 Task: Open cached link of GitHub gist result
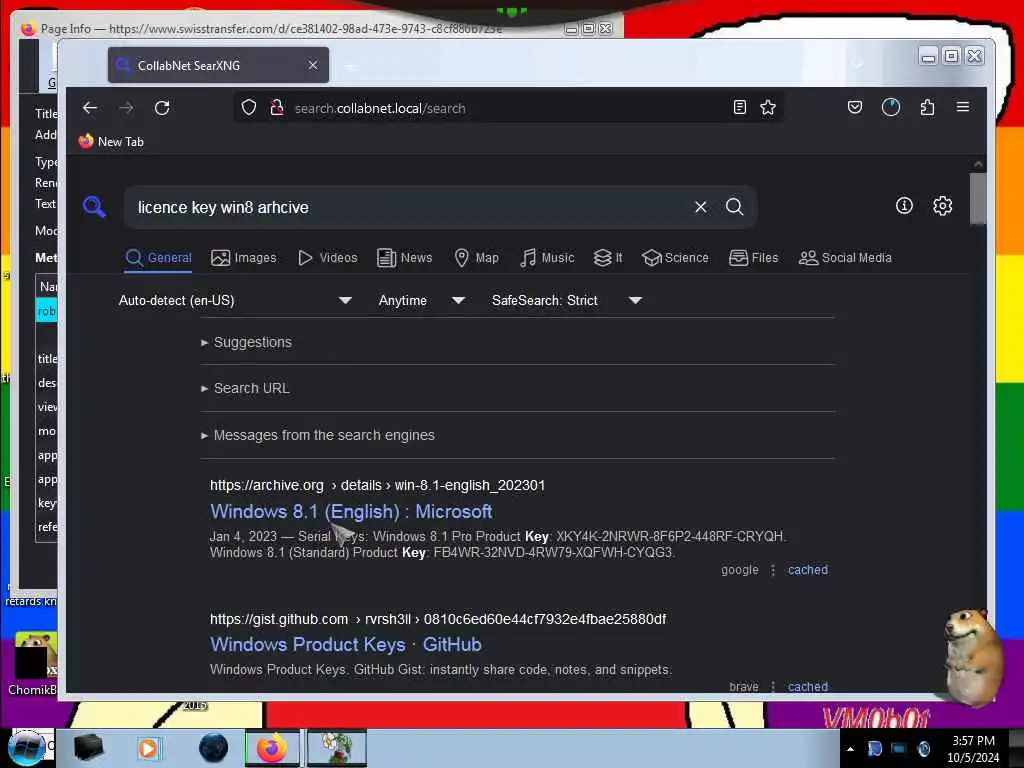coord(808,686)
